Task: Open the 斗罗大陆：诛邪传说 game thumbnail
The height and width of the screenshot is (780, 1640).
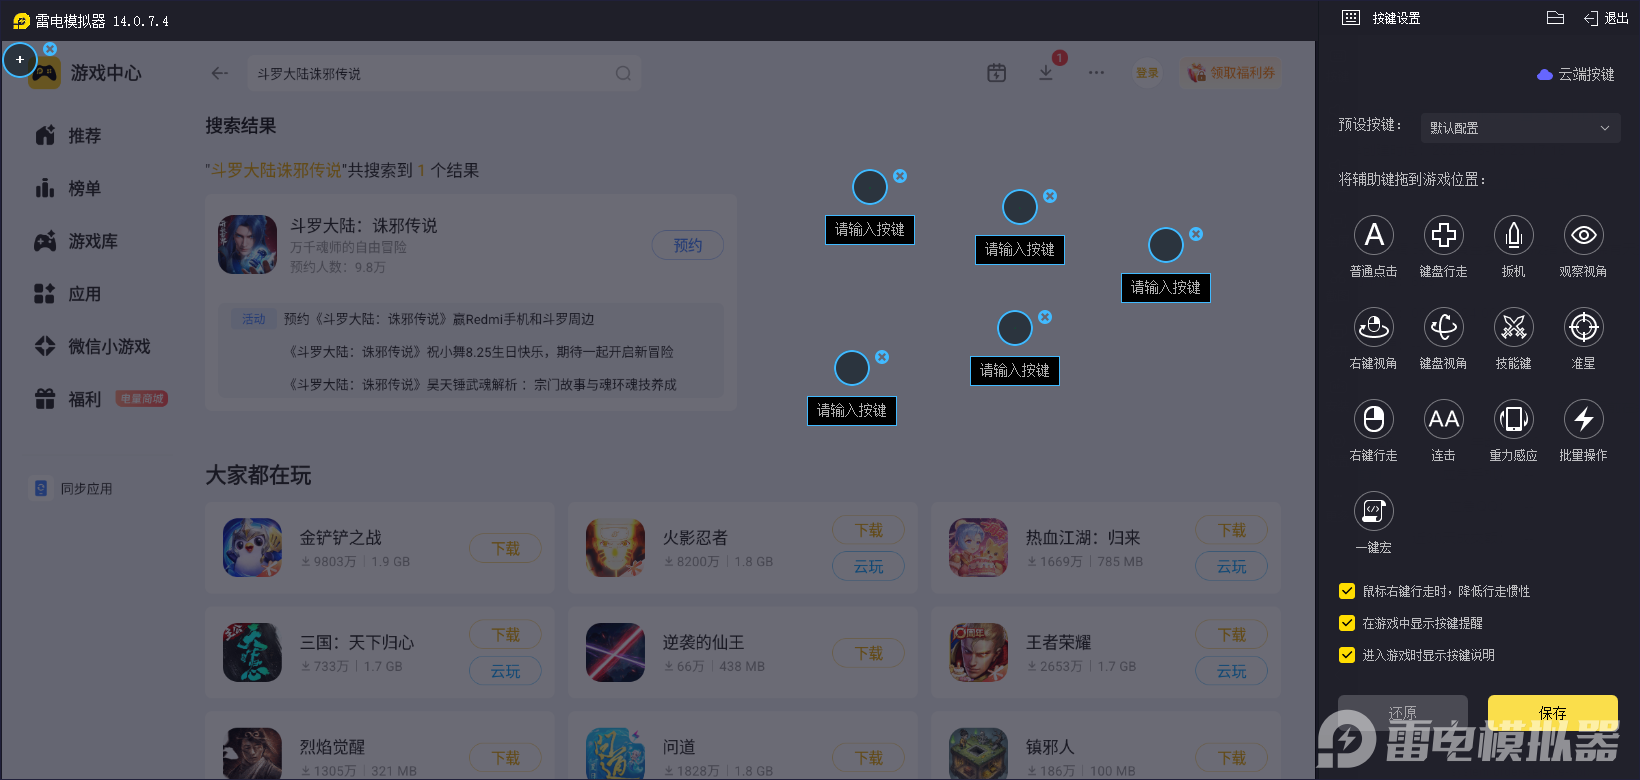Action: pyautogui.click(x=247, y=245)
